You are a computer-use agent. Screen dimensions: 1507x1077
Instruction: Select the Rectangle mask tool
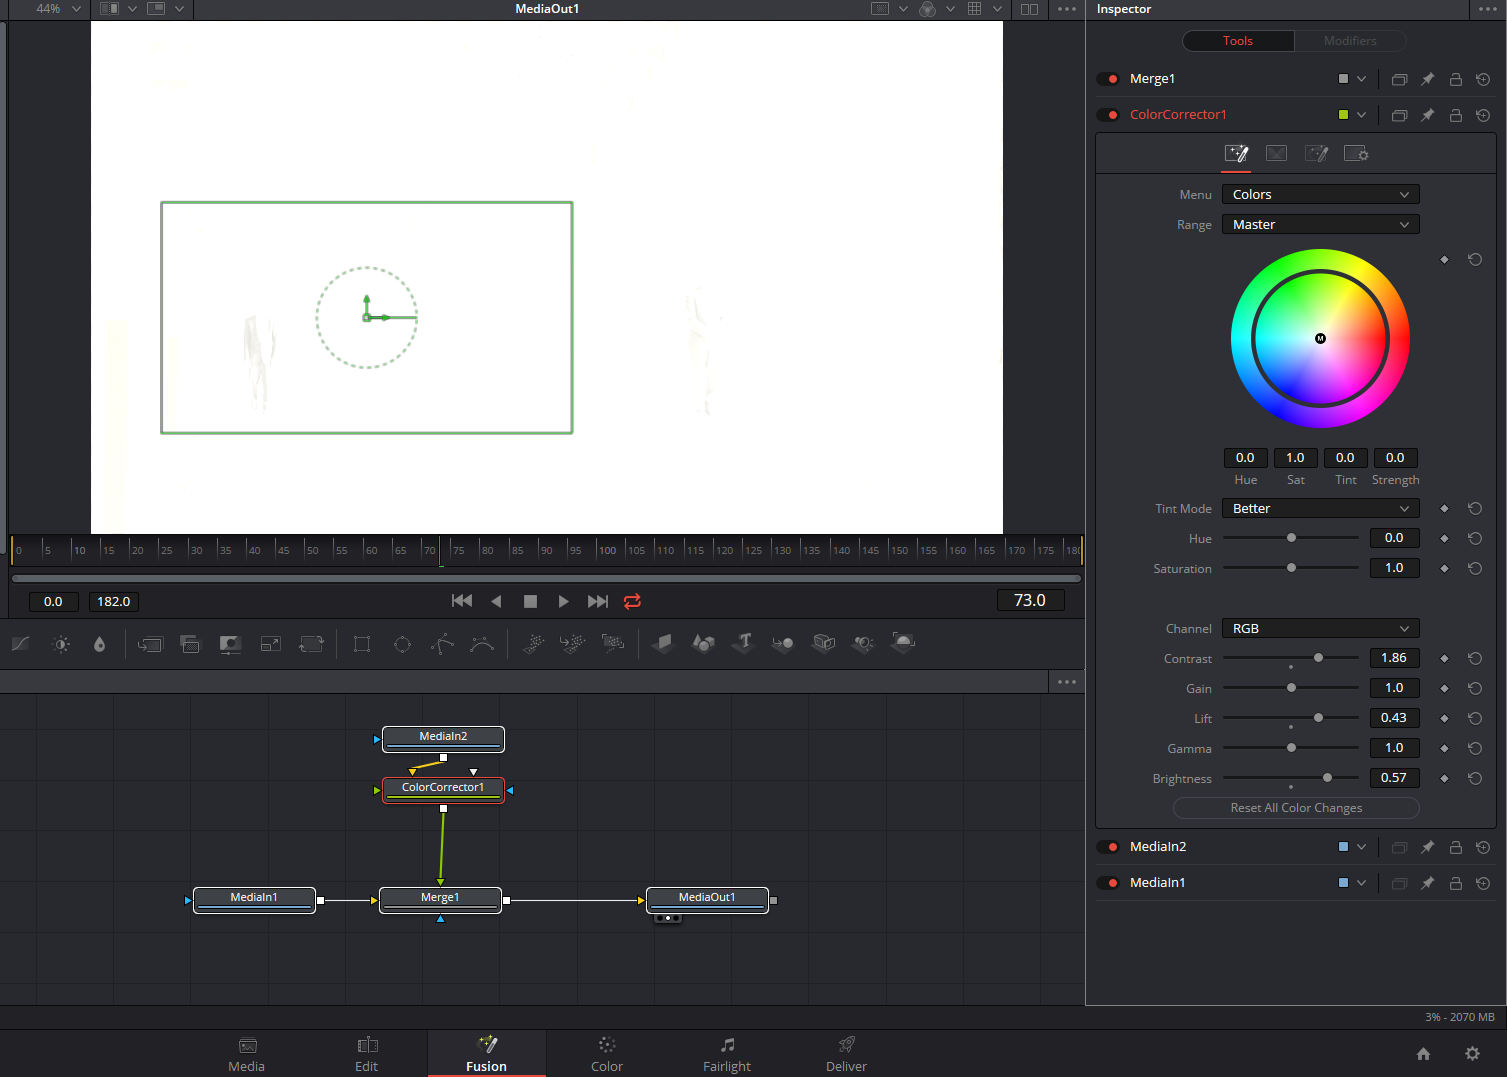(x=362, y=644)
